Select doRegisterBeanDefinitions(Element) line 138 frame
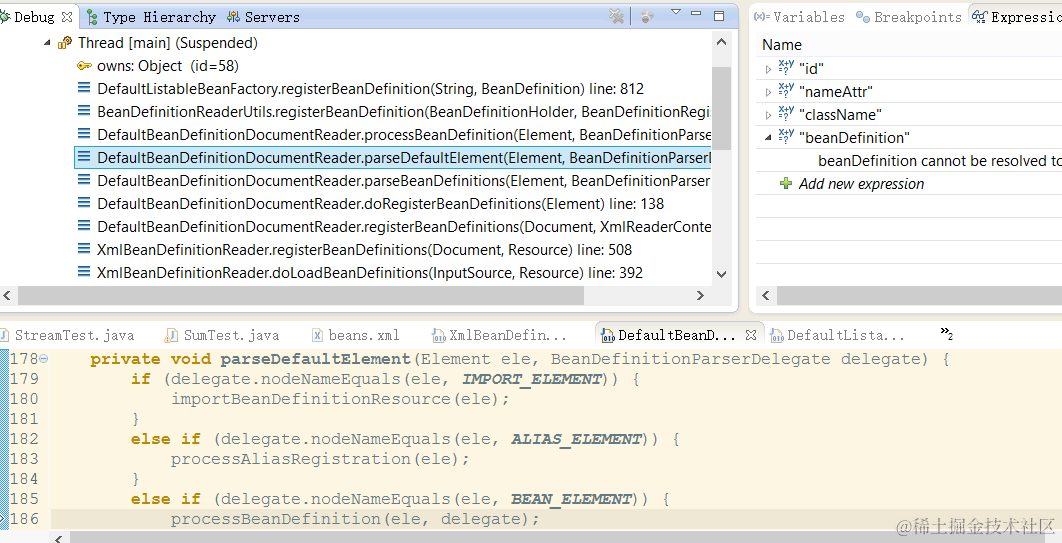Screen dimensions: 1062x543 tap(380, 204)
